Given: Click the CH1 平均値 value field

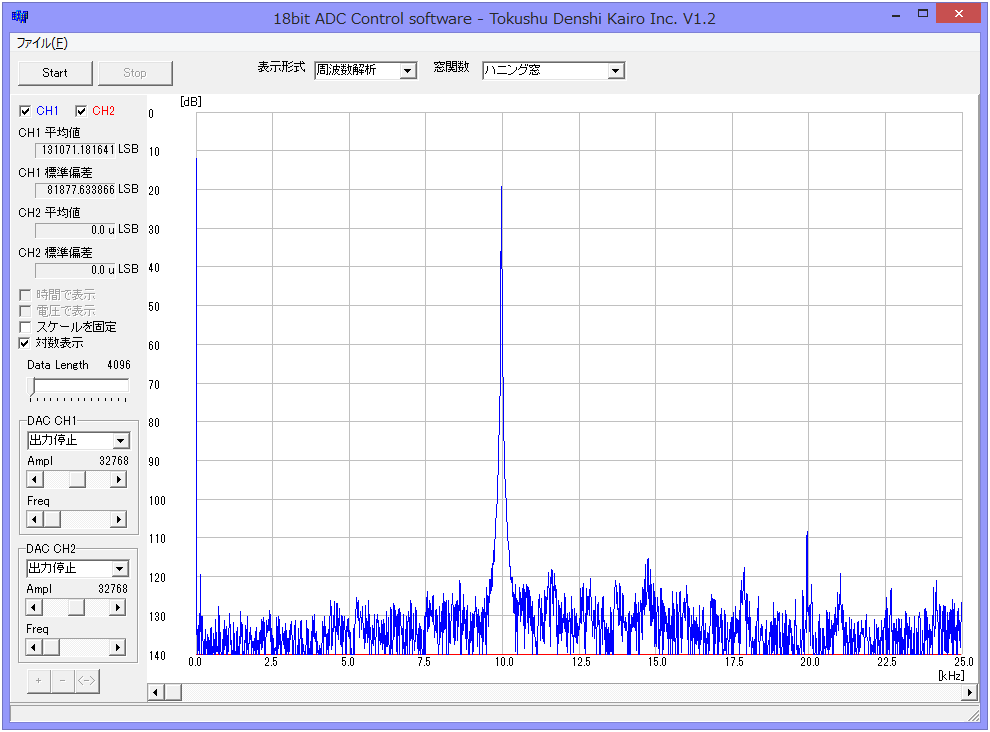Looking at the screenshot, I should [x=76, y=150].
